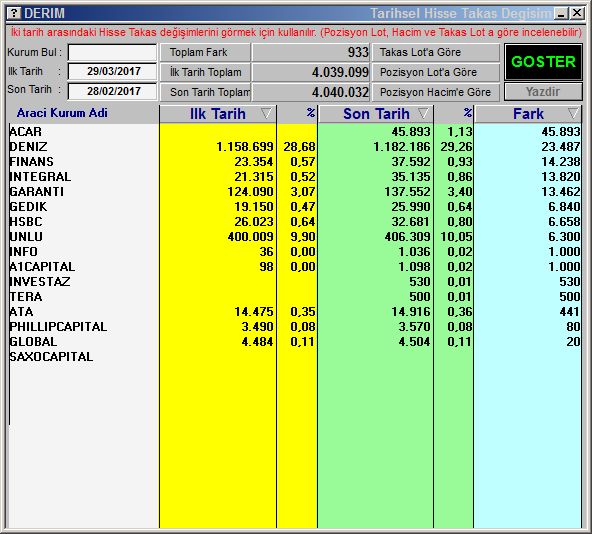Click the Araci Kurum Adi column header
The image size is (592, 534).
[x=62, y=113]
